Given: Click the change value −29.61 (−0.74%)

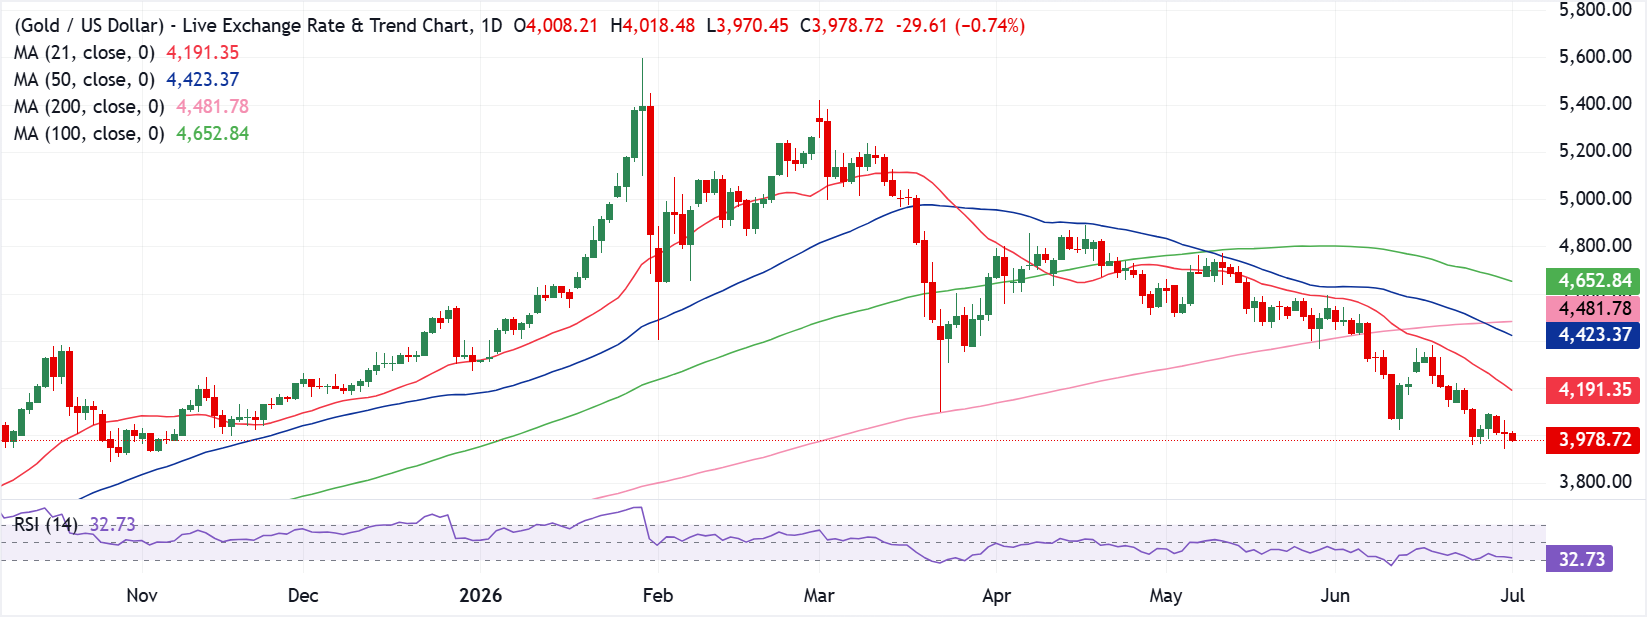Looking at the screenshot, I should [960, 25].
